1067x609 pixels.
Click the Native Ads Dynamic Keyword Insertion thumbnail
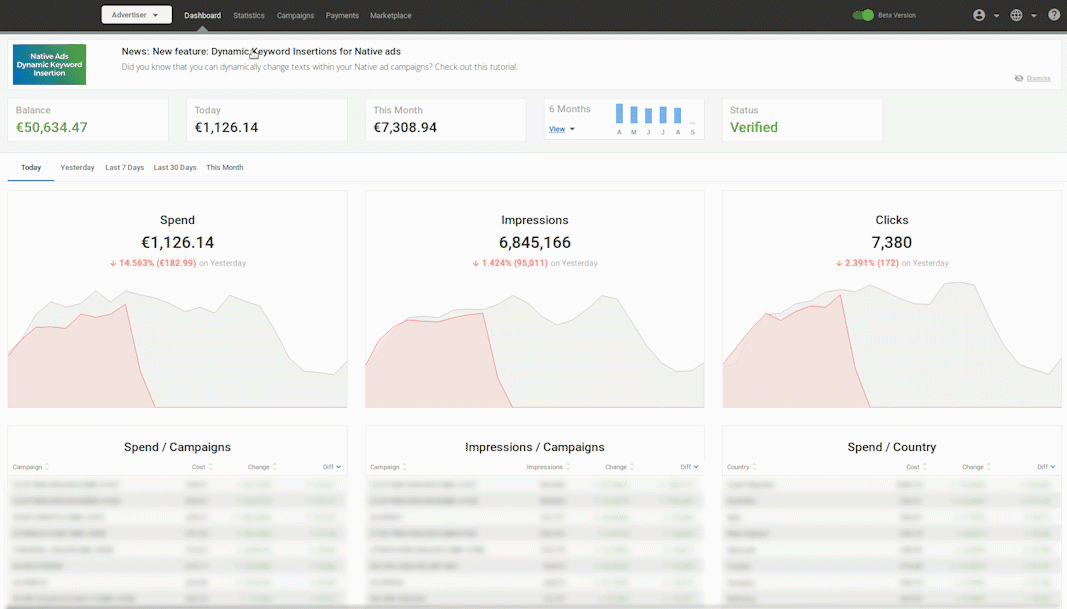pos(49,64)
